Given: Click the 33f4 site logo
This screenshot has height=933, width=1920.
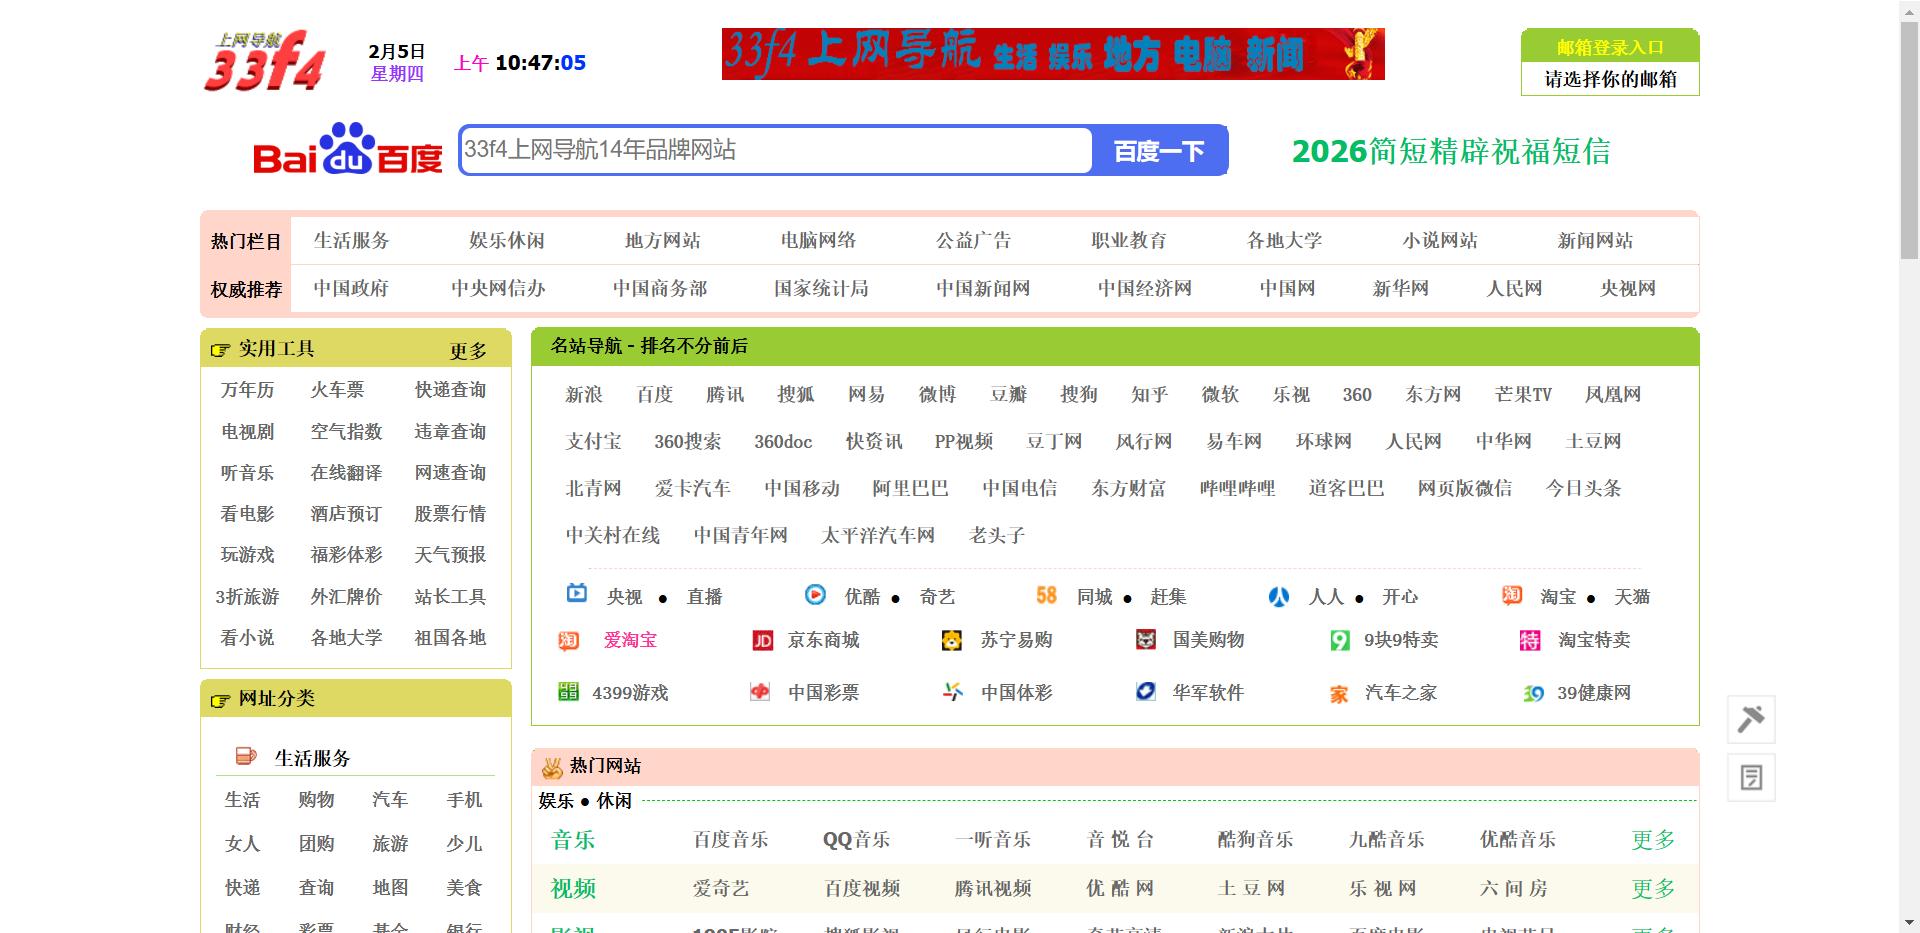Looking at the screenshot, I should pyautogui.click(x=265, y=61).
